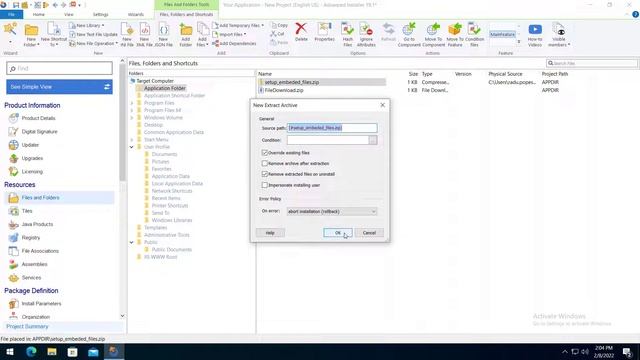Click the See Simple View button
640x360 pixels.
pyautogui.click(x=60, y=87)
